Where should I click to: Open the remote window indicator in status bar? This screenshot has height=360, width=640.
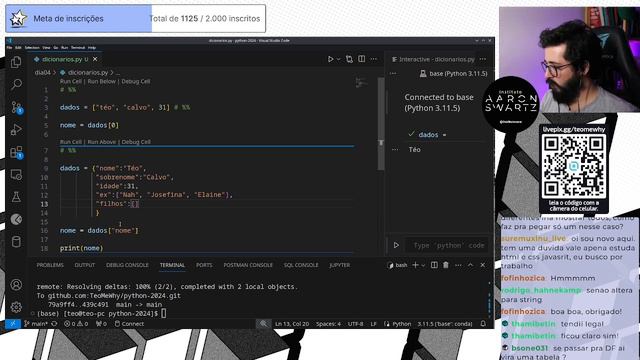tap(13, 324)
